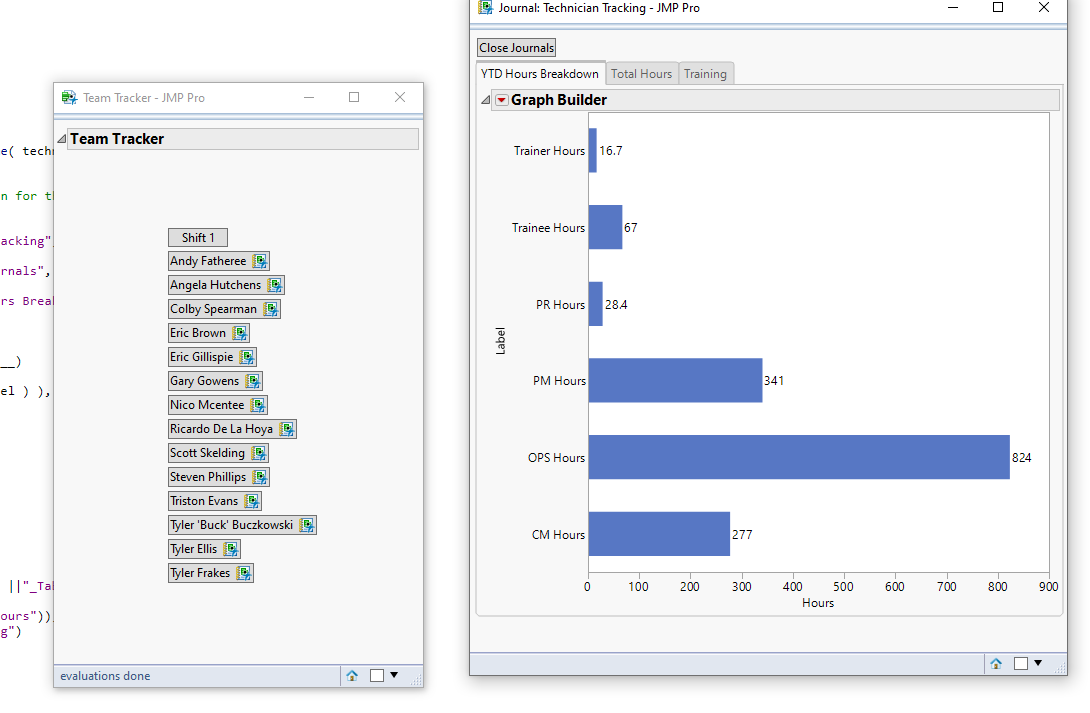Close the Team Tracker window
Screen dimensions: 1090x713
point(400,97)
